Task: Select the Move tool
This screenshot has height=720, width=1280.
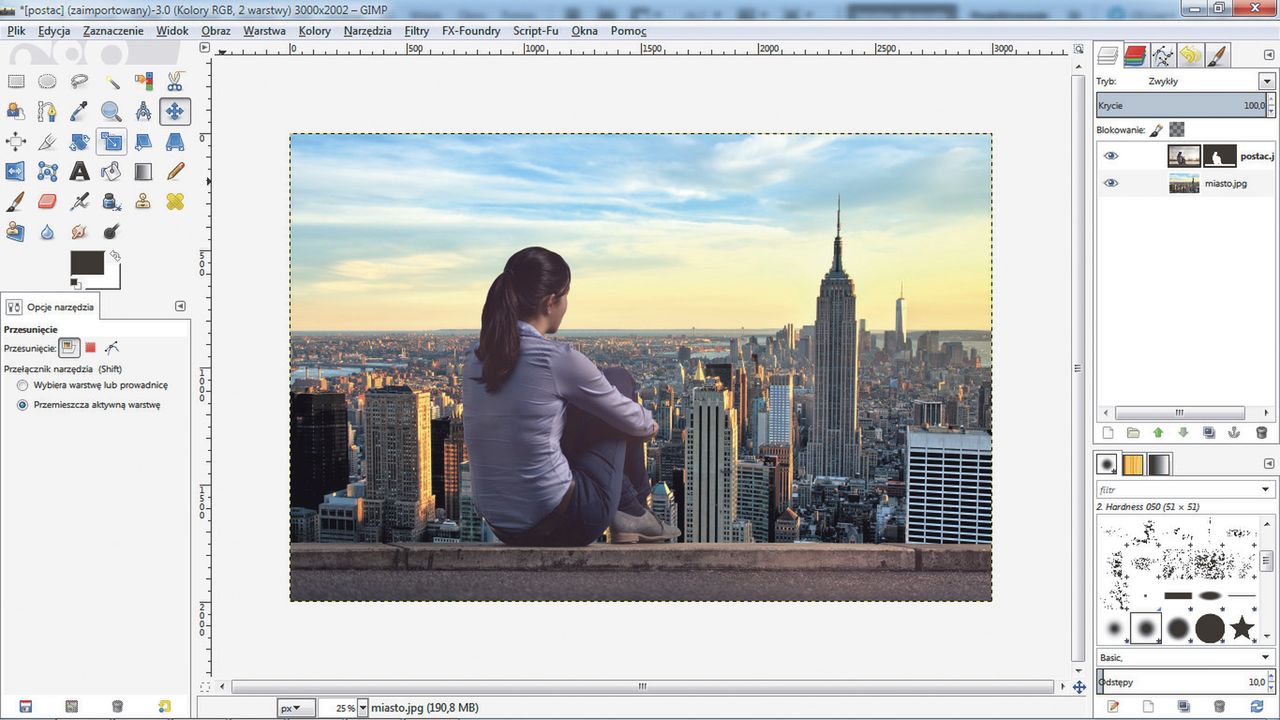Action: pyautogui.click(x=175, y=112)
